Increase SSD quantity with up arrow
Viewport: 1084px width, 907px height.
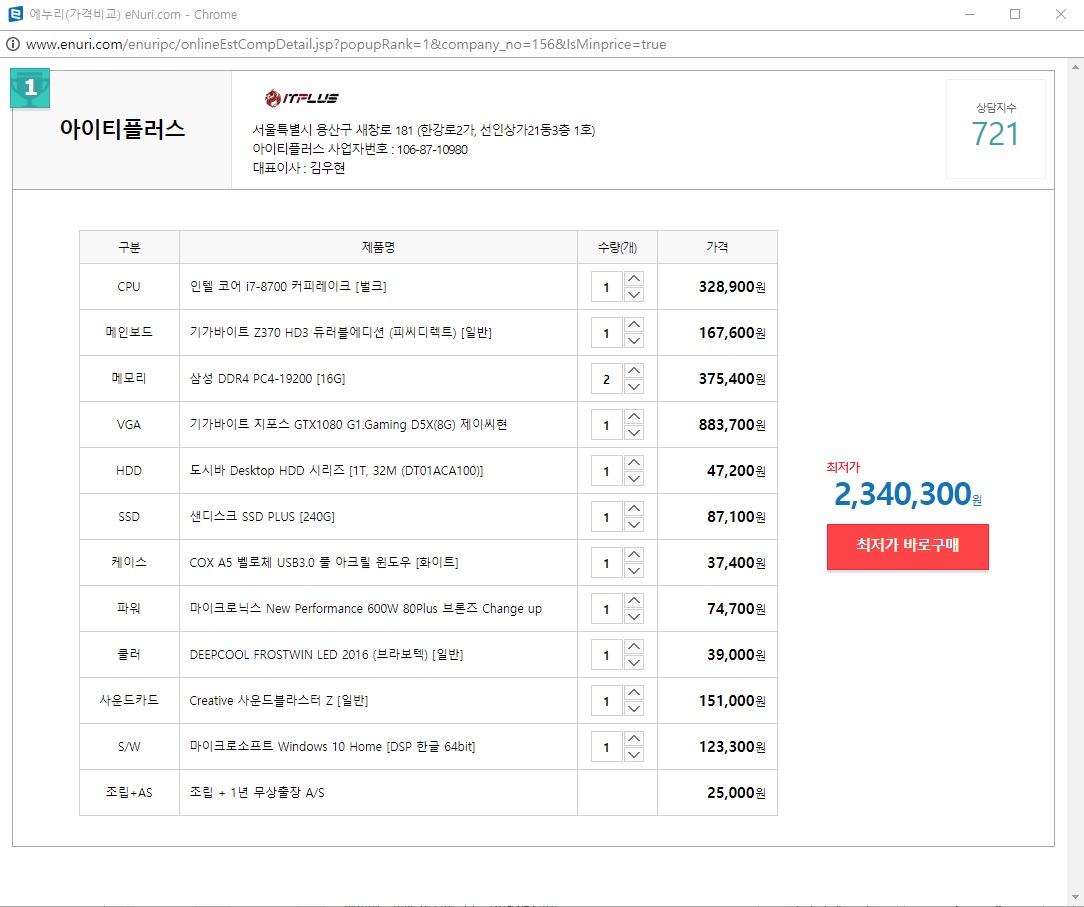[634, 508]
